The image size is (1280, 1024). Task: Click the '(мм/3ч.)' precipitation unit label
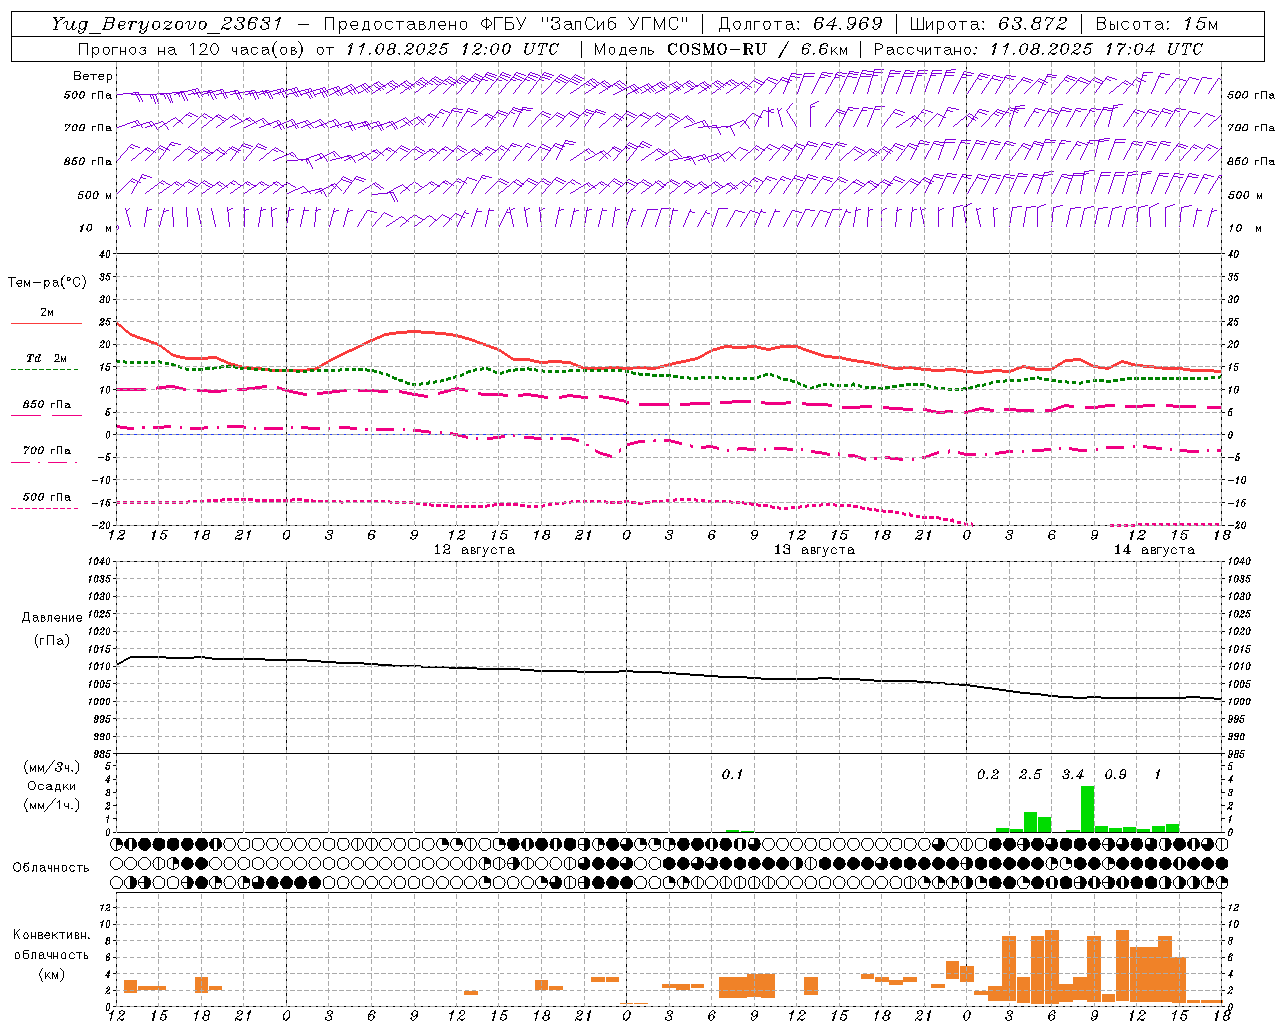52,768
